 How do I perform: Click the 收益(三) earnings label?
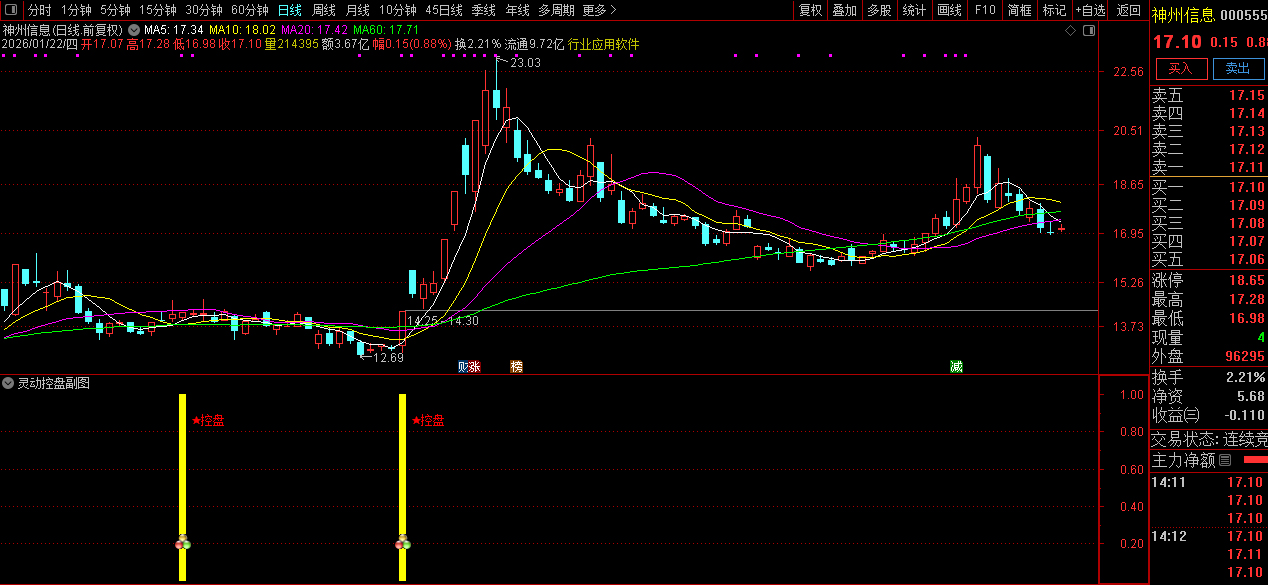click(1176, 414)
